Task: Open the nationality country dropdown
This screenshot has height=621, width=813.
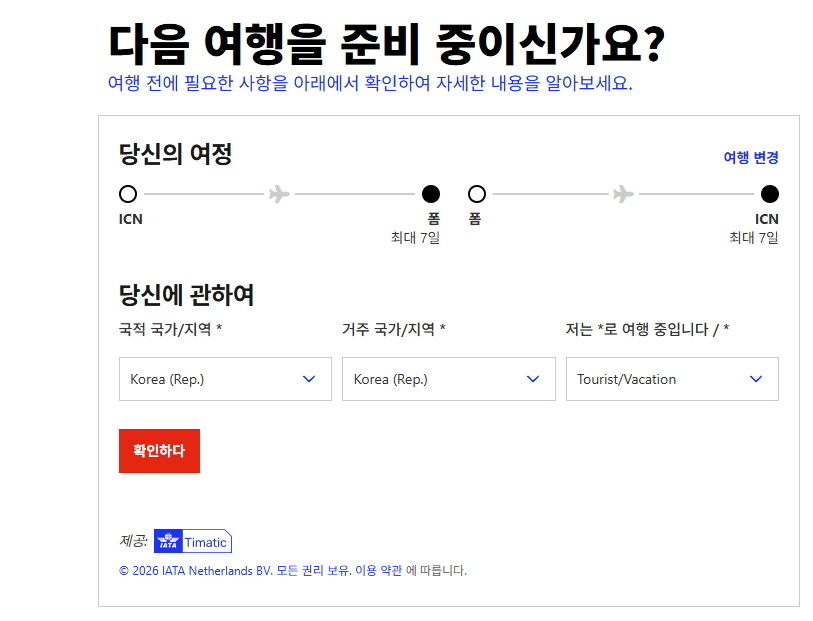Action: (225, 379)
